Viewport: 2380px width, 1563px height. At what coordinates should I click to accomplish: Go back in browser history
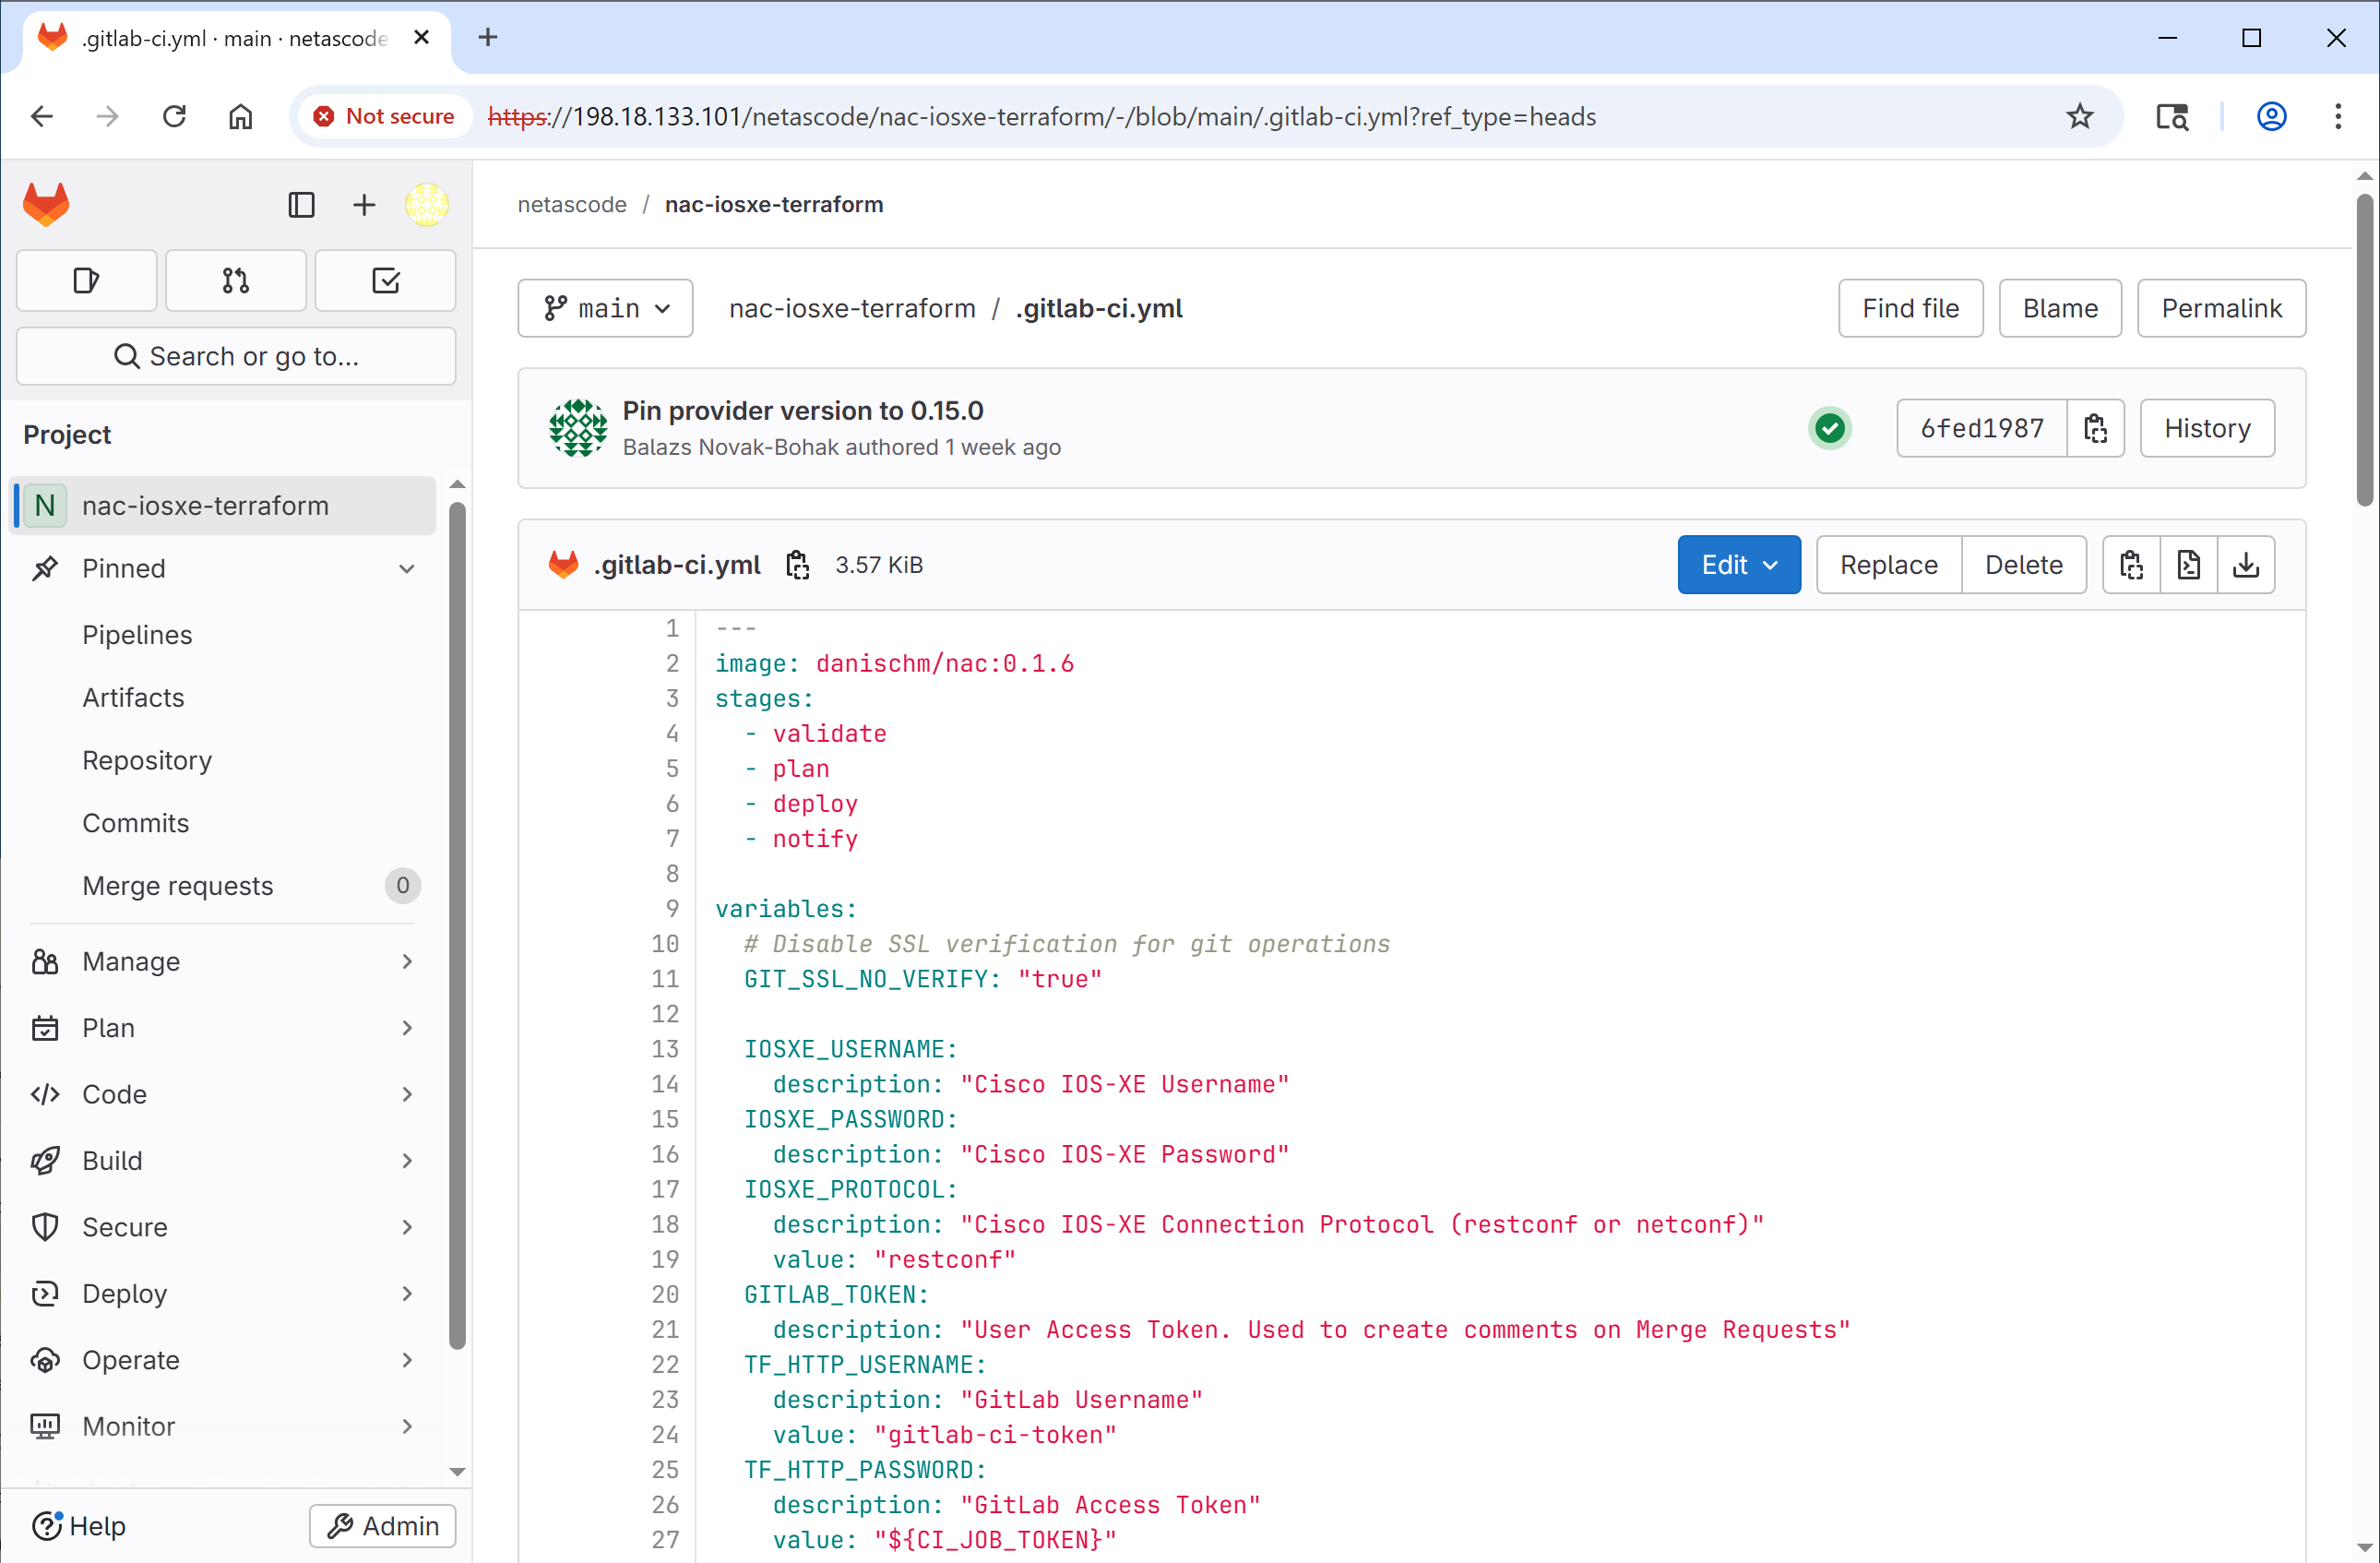click(x=42, y=117)
